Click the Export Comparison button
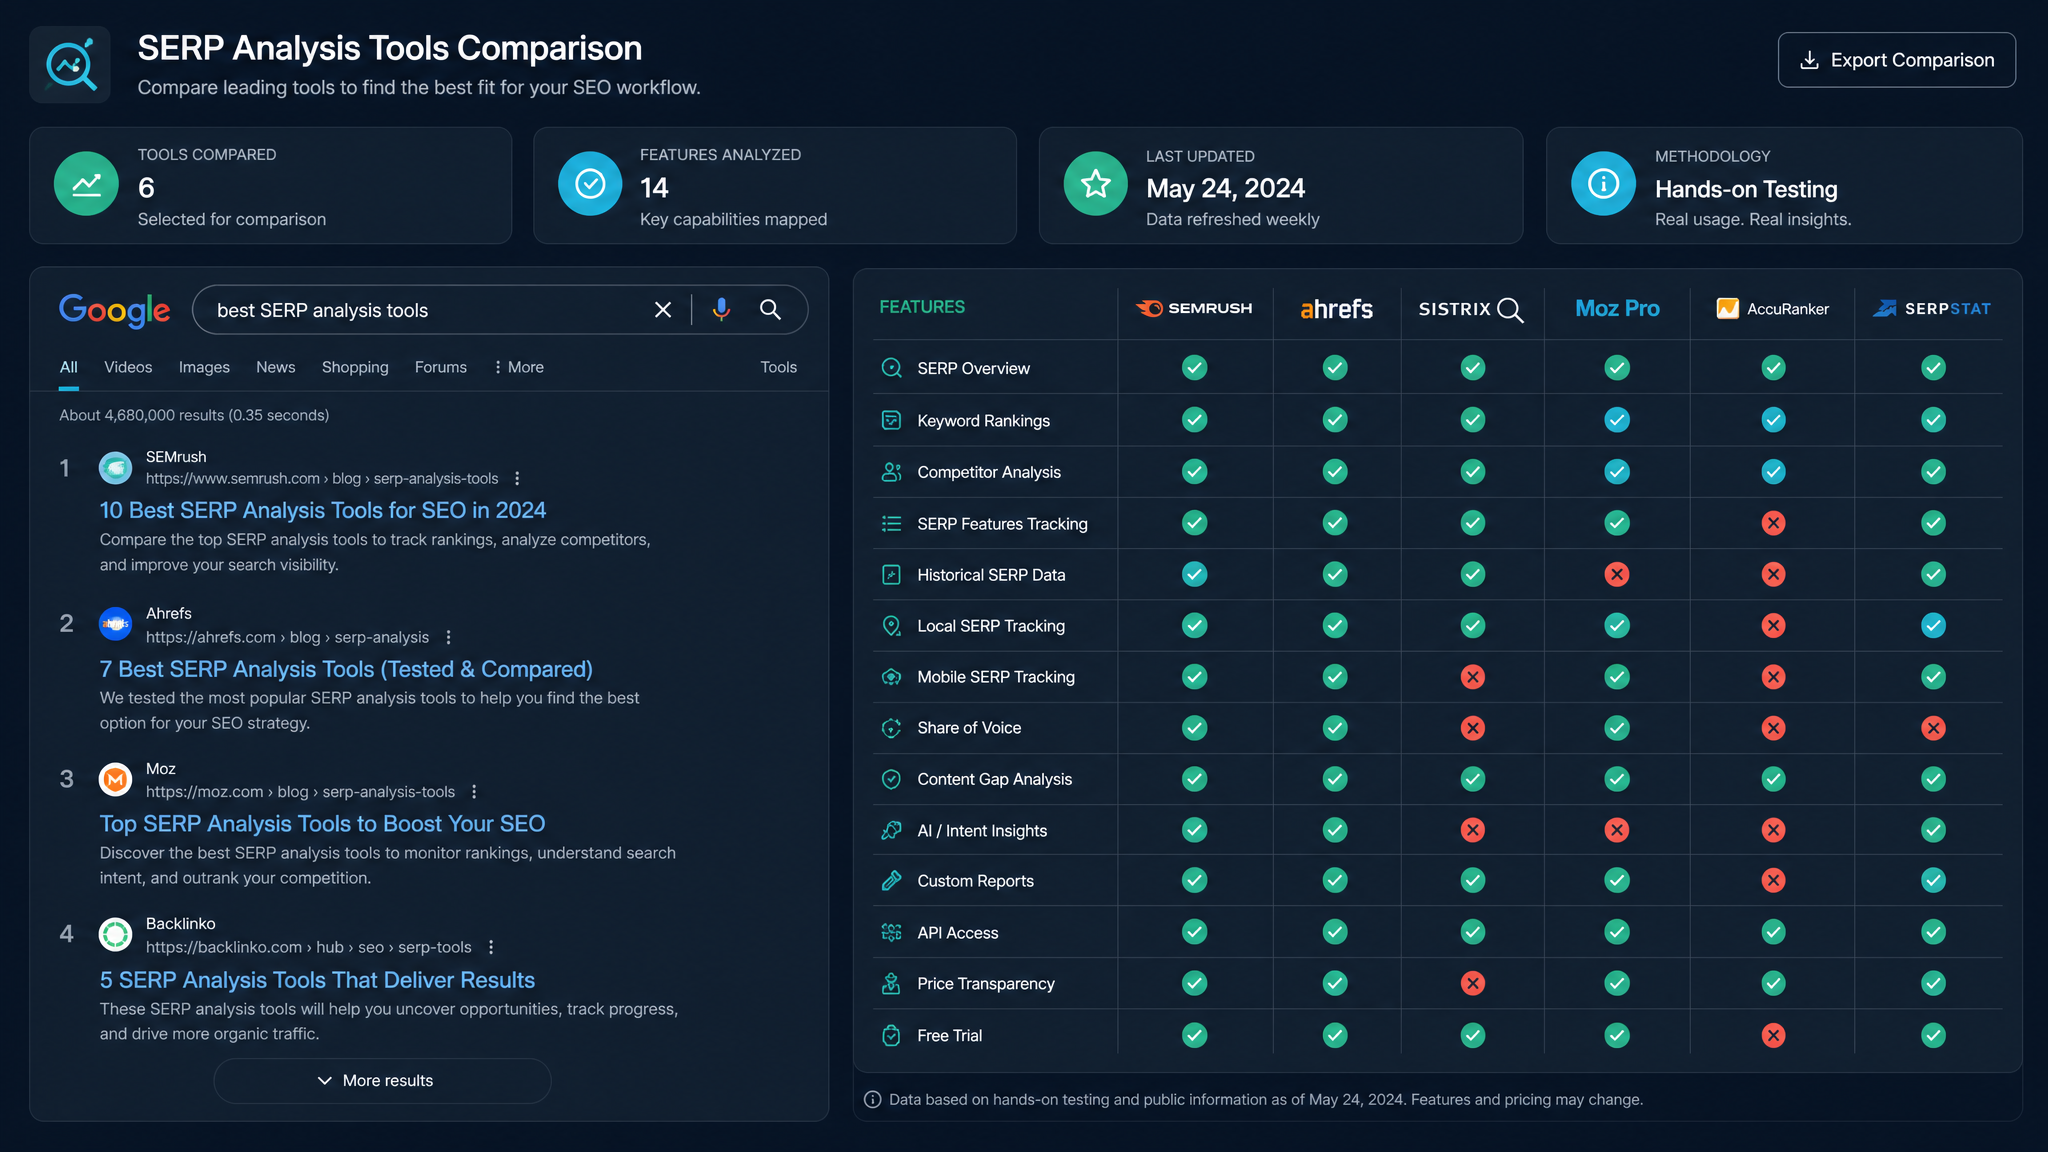 click(1896, 60)
